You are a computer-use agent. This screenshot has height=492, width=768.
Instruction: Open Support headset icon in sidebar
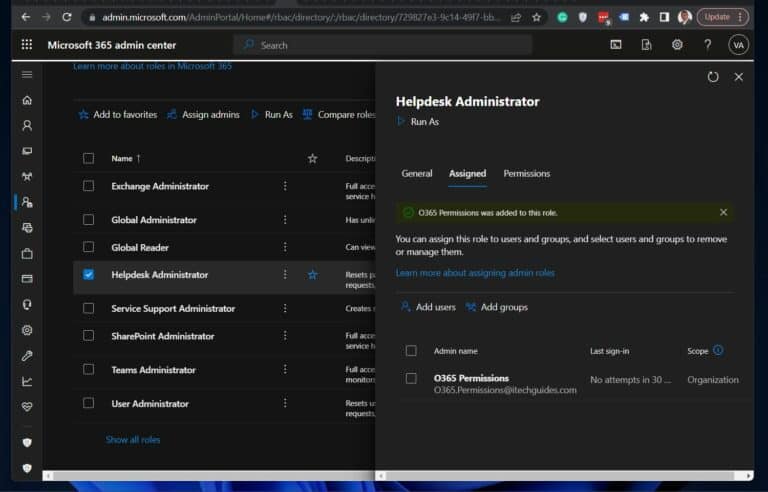point(27,304)
